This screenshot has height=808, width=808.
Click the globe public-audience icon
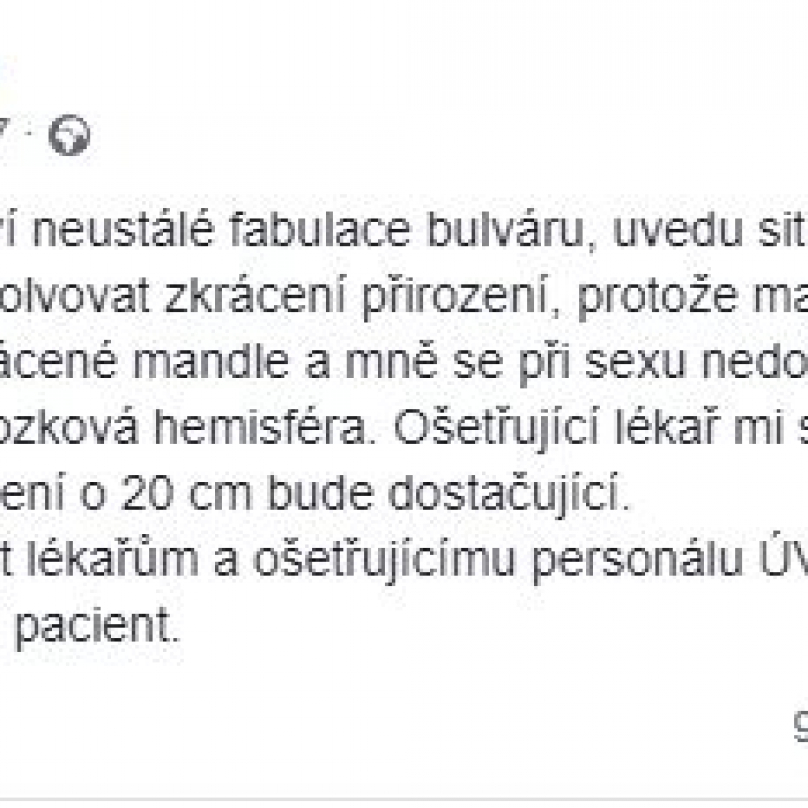click(70, 135)
